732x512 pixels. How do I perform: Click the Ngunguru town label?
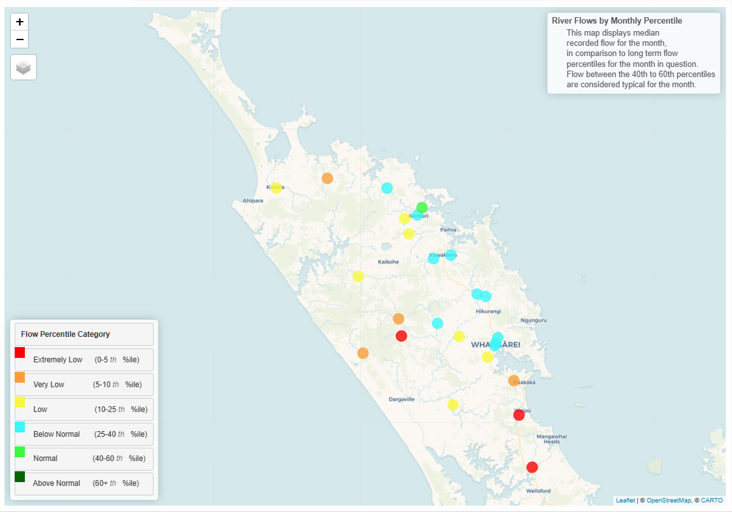534,320
